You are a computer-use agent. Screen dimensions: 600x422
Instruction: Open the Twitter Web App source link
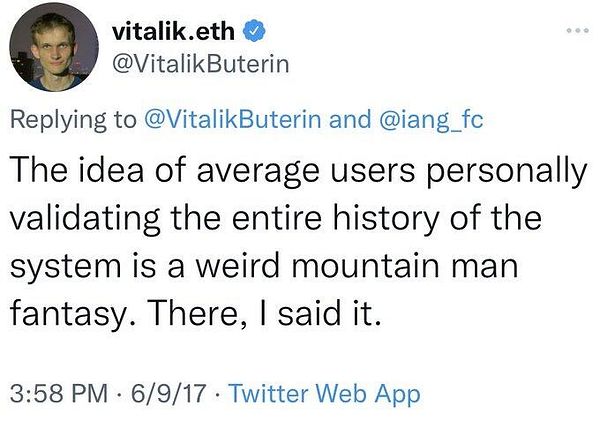324,393
